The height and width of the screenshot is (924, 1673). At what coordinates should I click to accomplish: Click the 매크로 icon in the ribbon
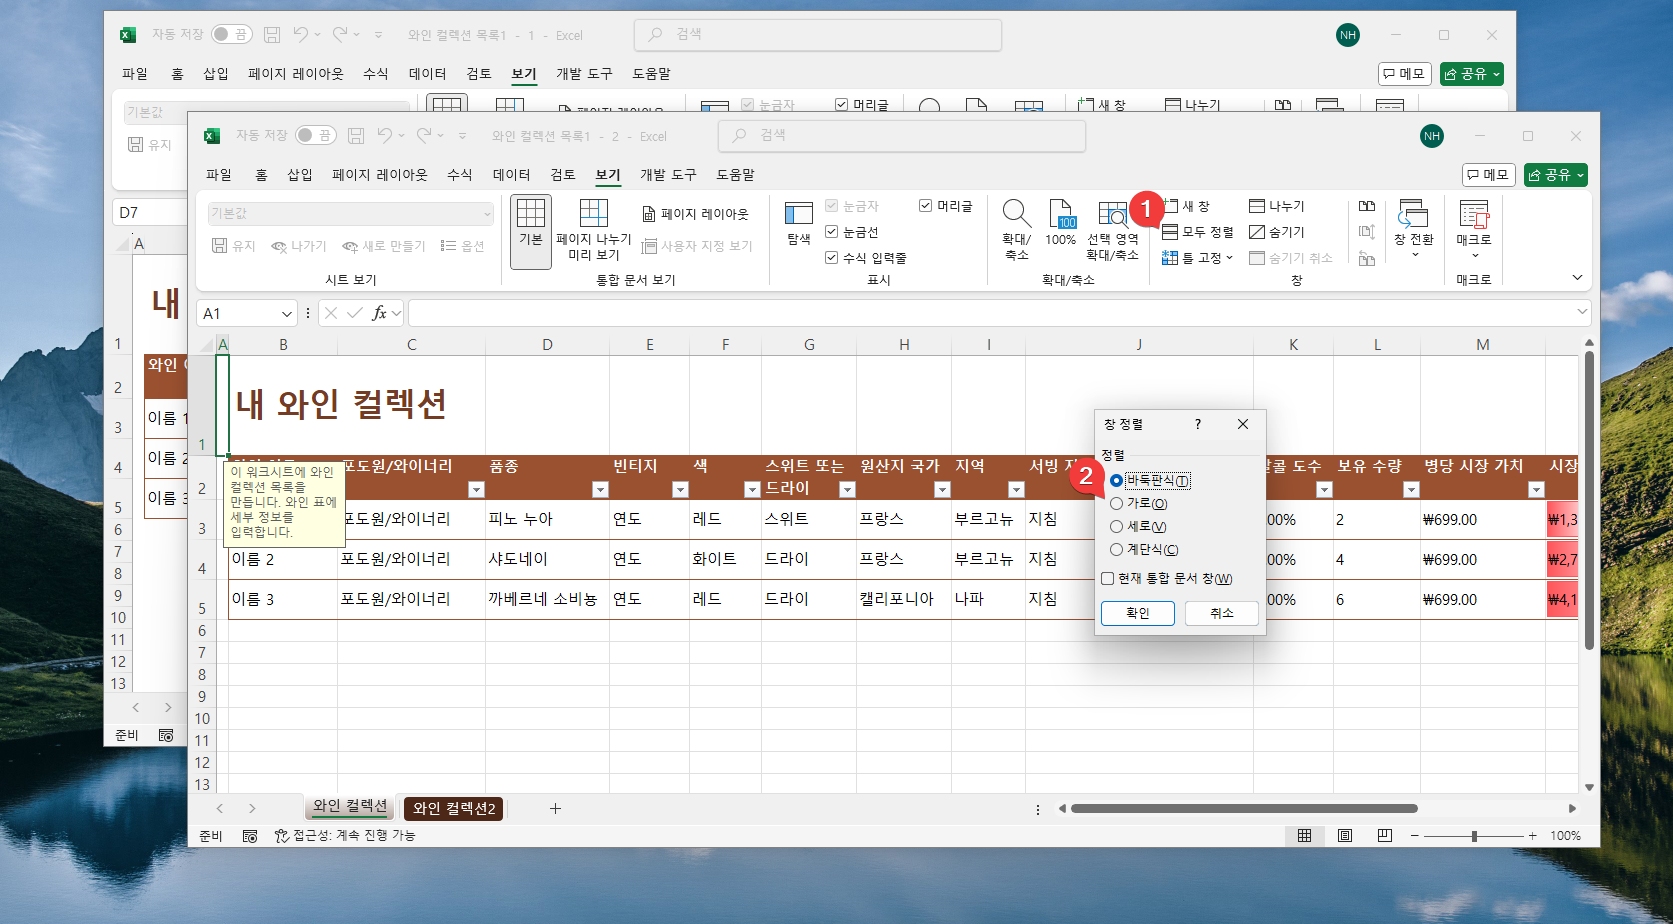1474,230
